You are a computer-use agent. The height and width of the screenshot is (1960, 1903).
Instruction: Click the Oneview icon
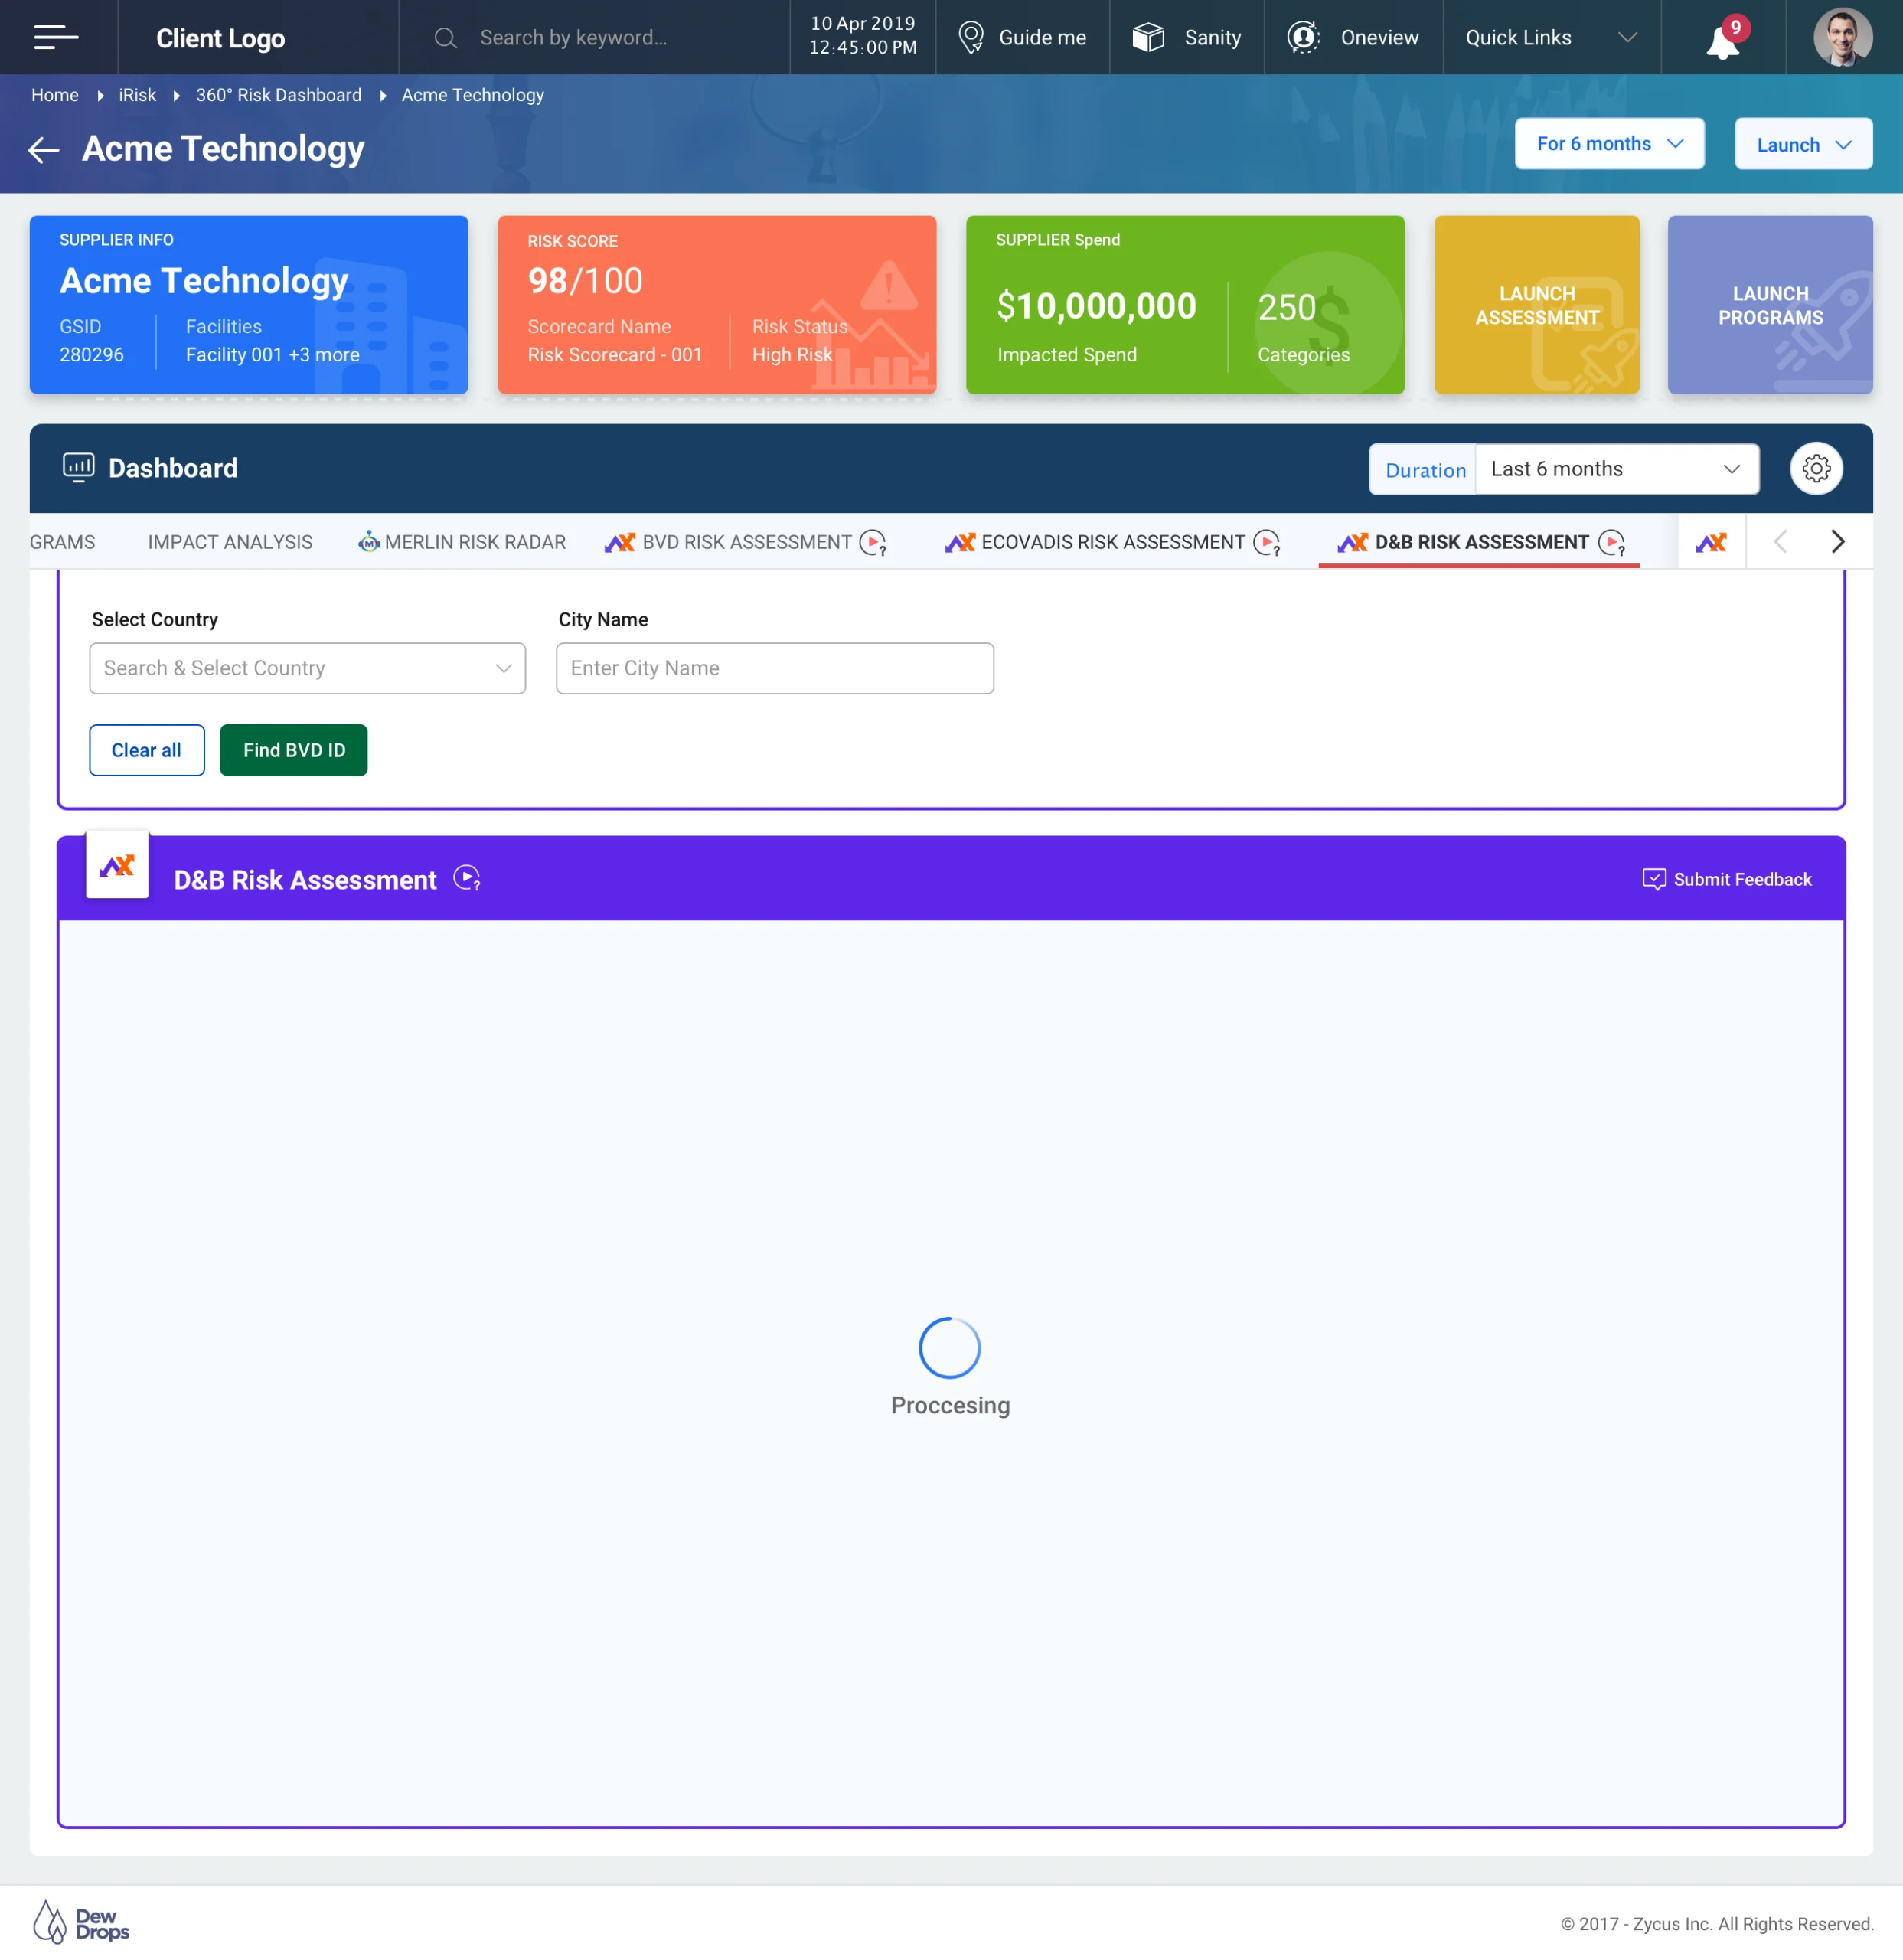[x=1303, y=37]
